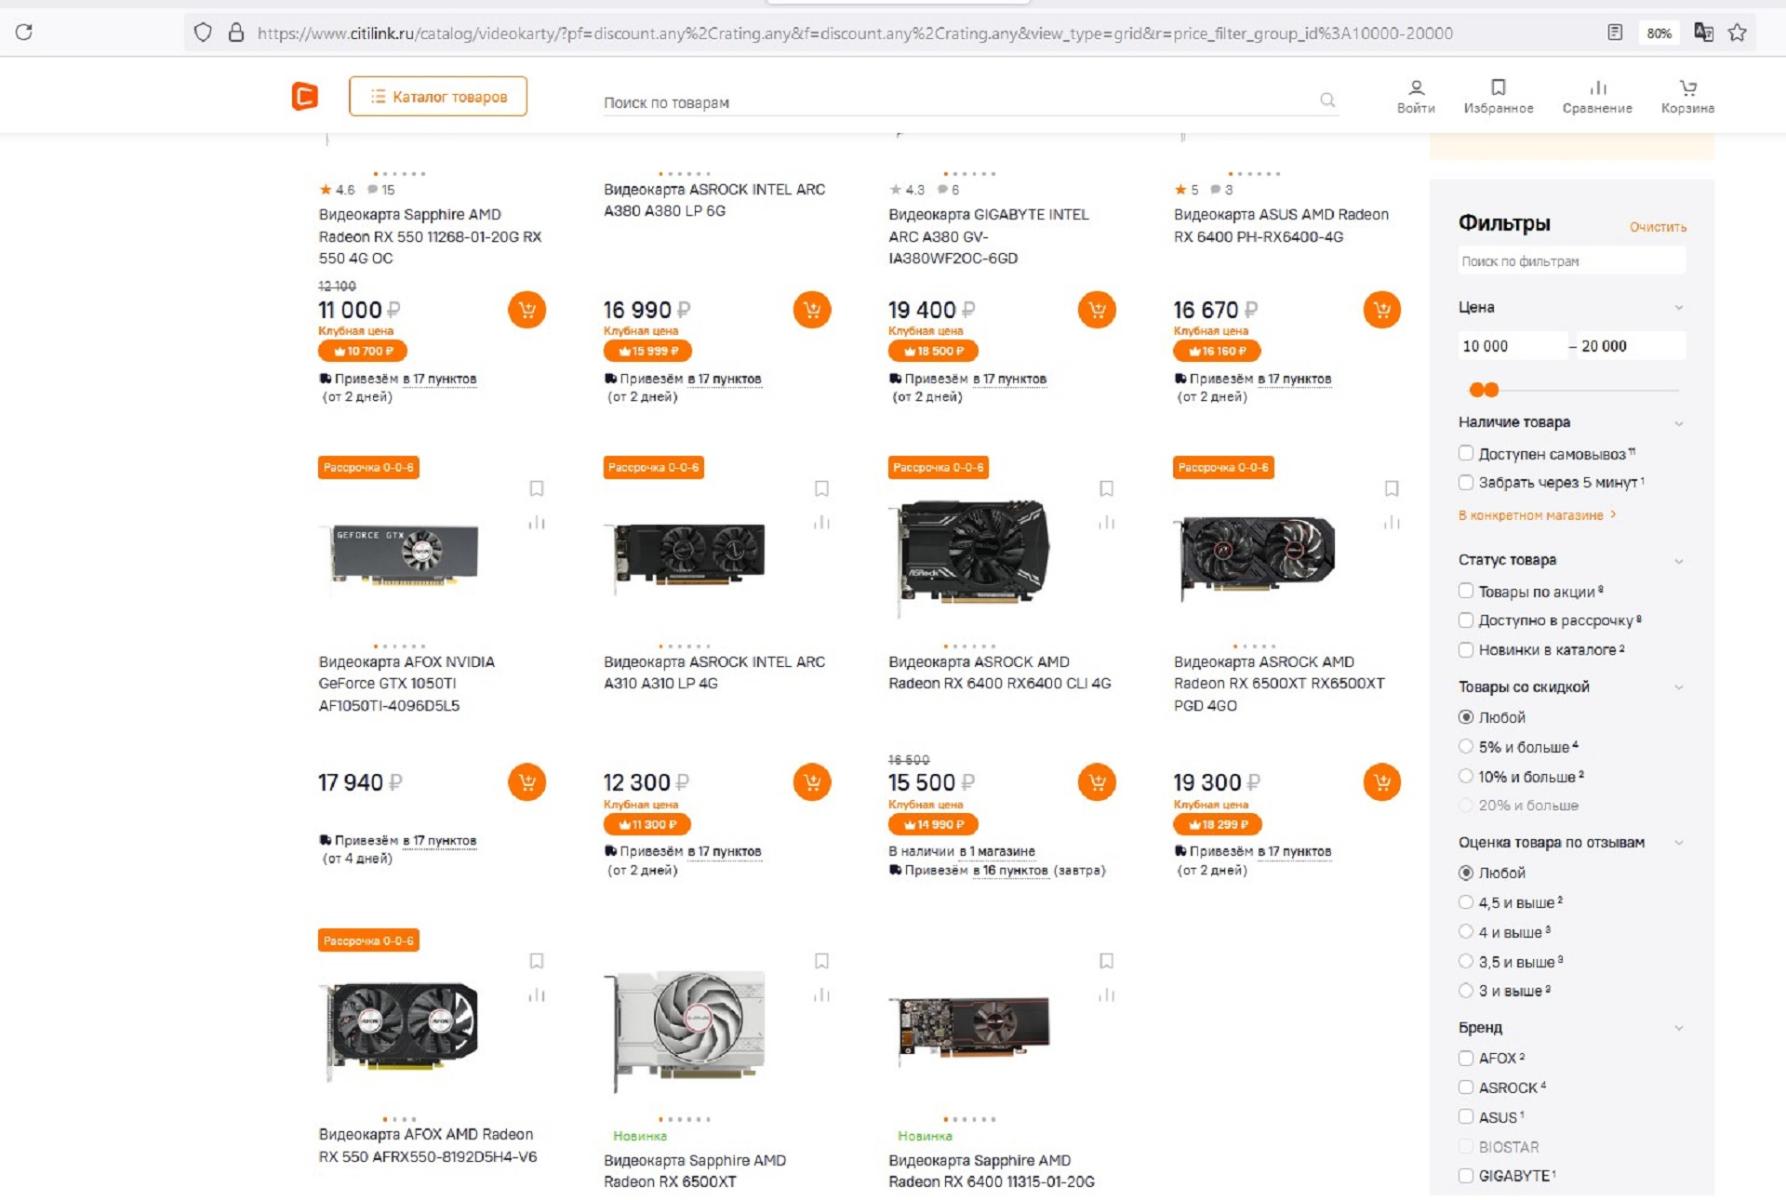The image size is (1786, 1200).
Task: Enable Доступен самовывоз checkbox
Action: [1466, 453]
